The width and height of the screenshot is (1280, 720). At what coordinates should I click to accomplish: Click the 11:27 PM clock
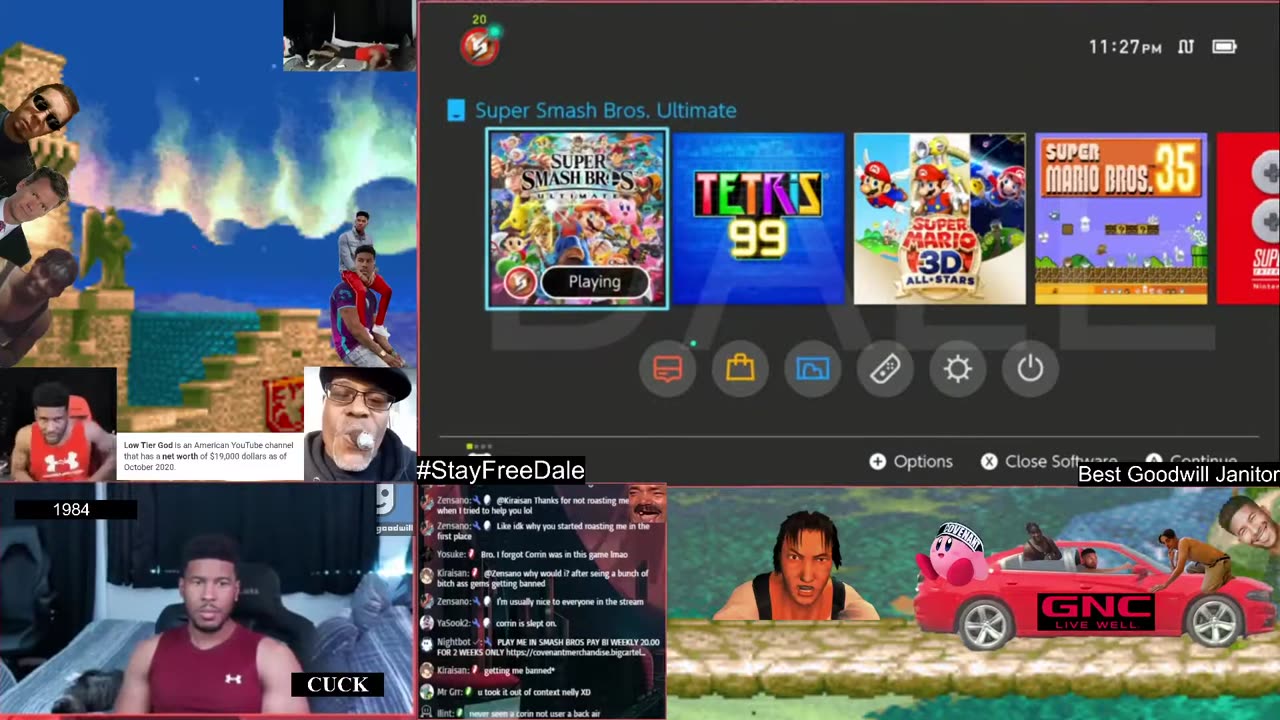coord(1125,47)
